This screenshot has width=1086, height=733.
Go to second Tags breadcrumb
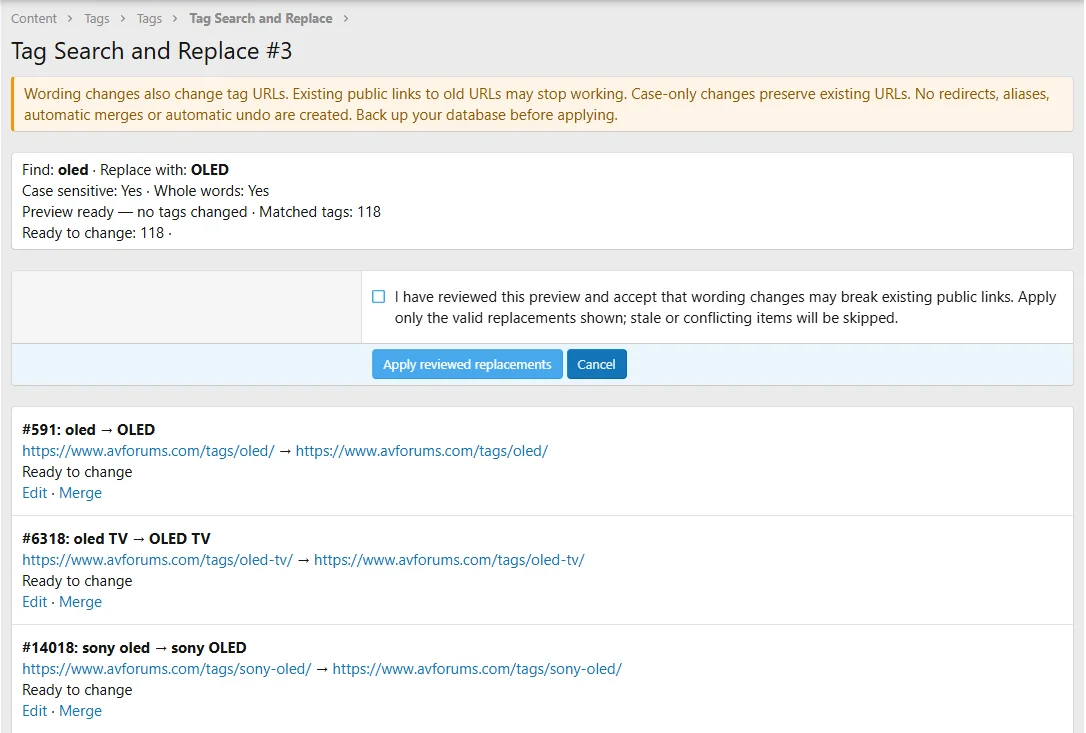149,19
